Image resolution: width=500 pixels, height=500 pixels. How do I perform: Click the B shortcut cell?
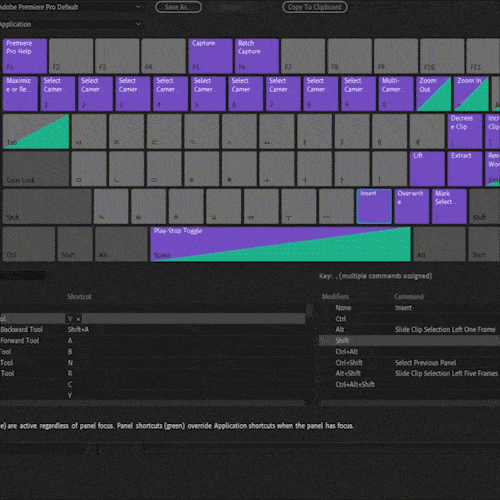click(x=70, y=352)
